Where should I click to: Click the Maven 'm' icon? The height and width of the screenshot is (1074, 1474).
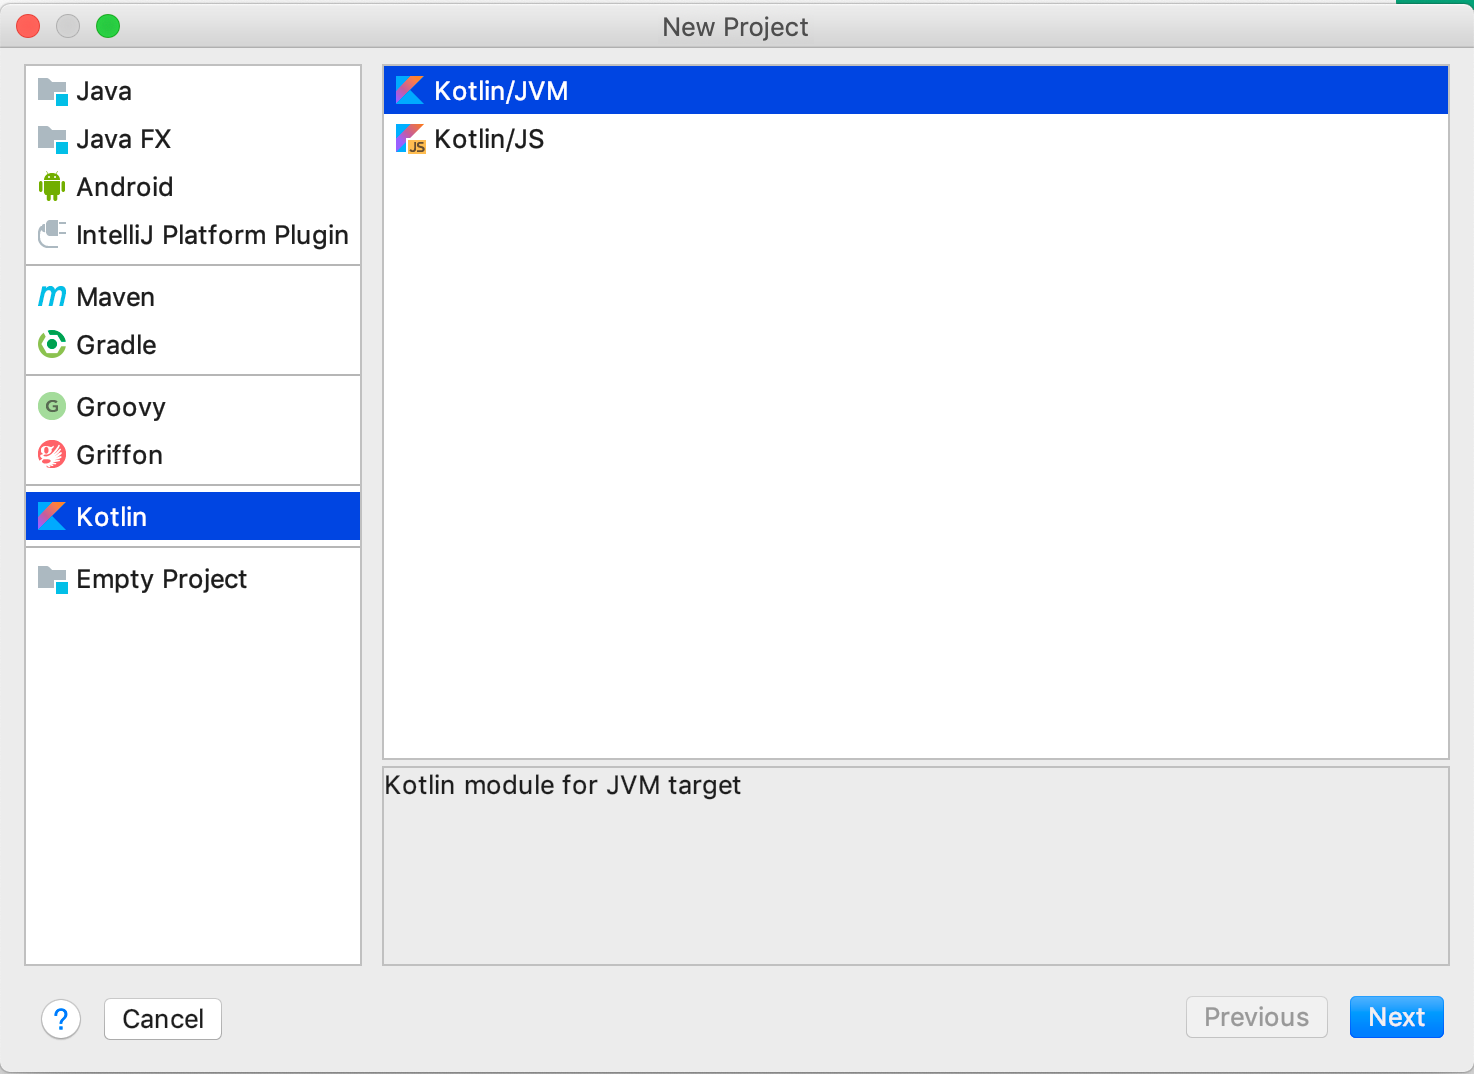click(x=51, y=296)
